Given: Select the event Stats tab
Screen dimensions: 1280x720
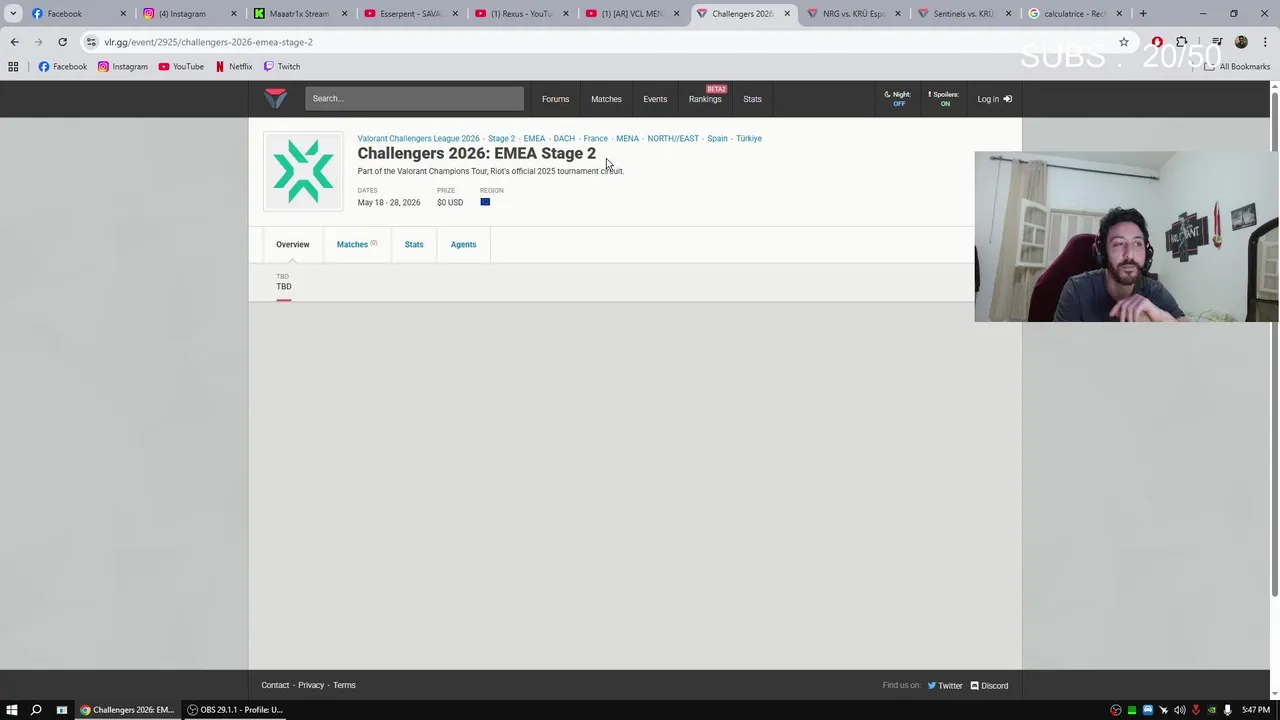Looking at the screenshot, I should coord(414,244).
